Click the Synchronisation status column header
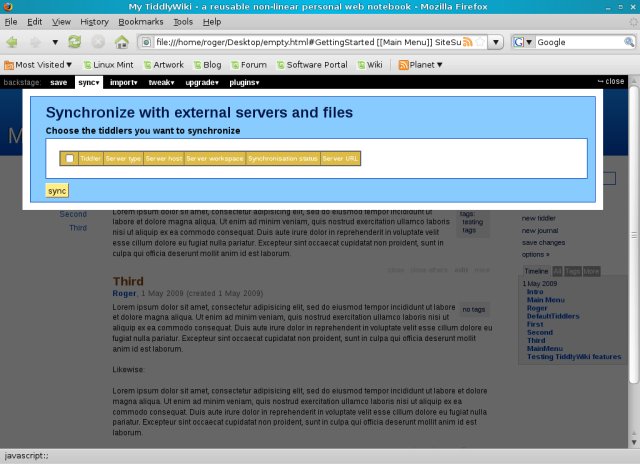Viewport: 640px width, 464px height. tap(282, 158)
